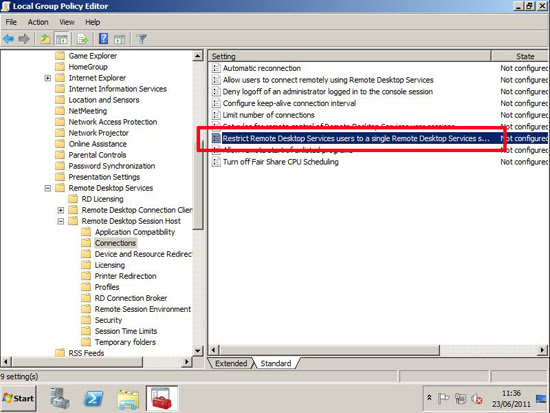Click the Start button

point(19,398)
